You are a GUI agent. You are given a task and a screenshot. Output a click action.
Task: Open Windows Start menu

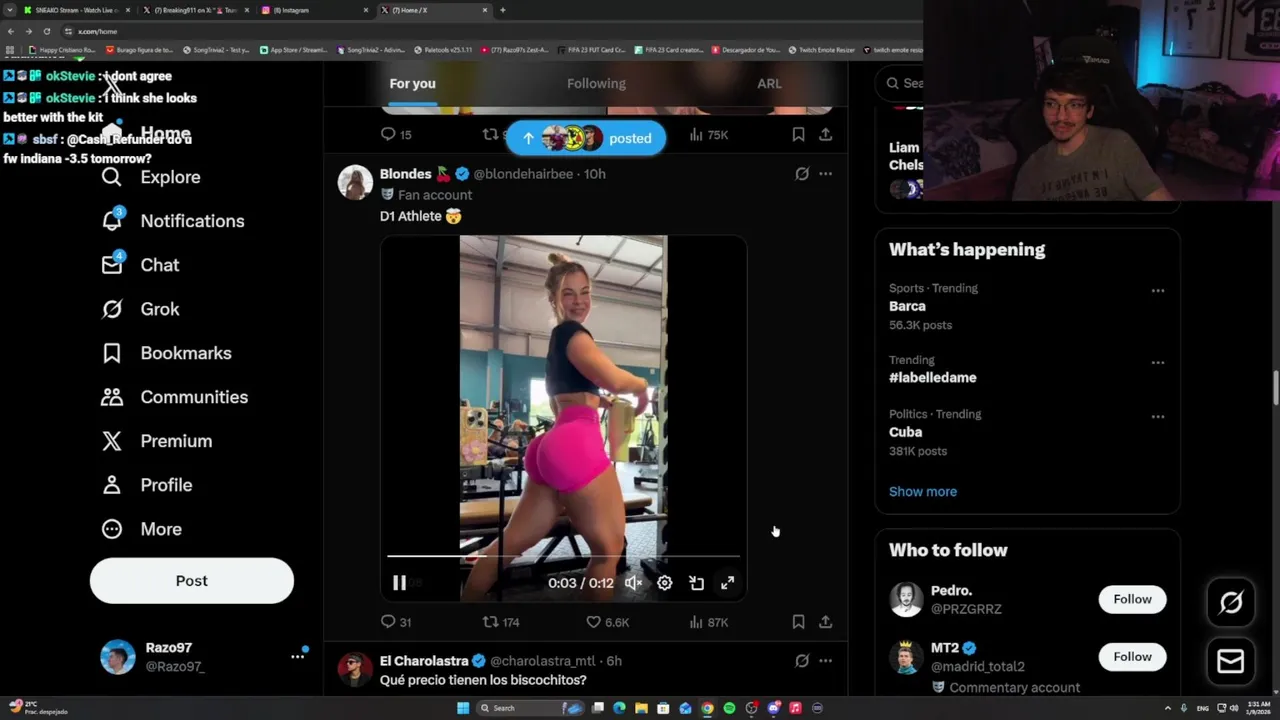point(463,708)
